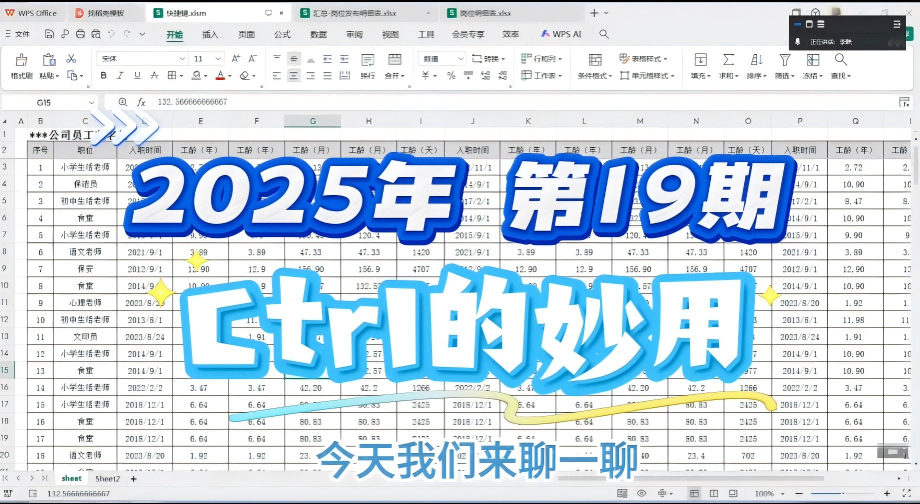This screenshot has width=920, height=504.
Task: Open the Data (数据) ribbon tab
Action: coord(319,35)
